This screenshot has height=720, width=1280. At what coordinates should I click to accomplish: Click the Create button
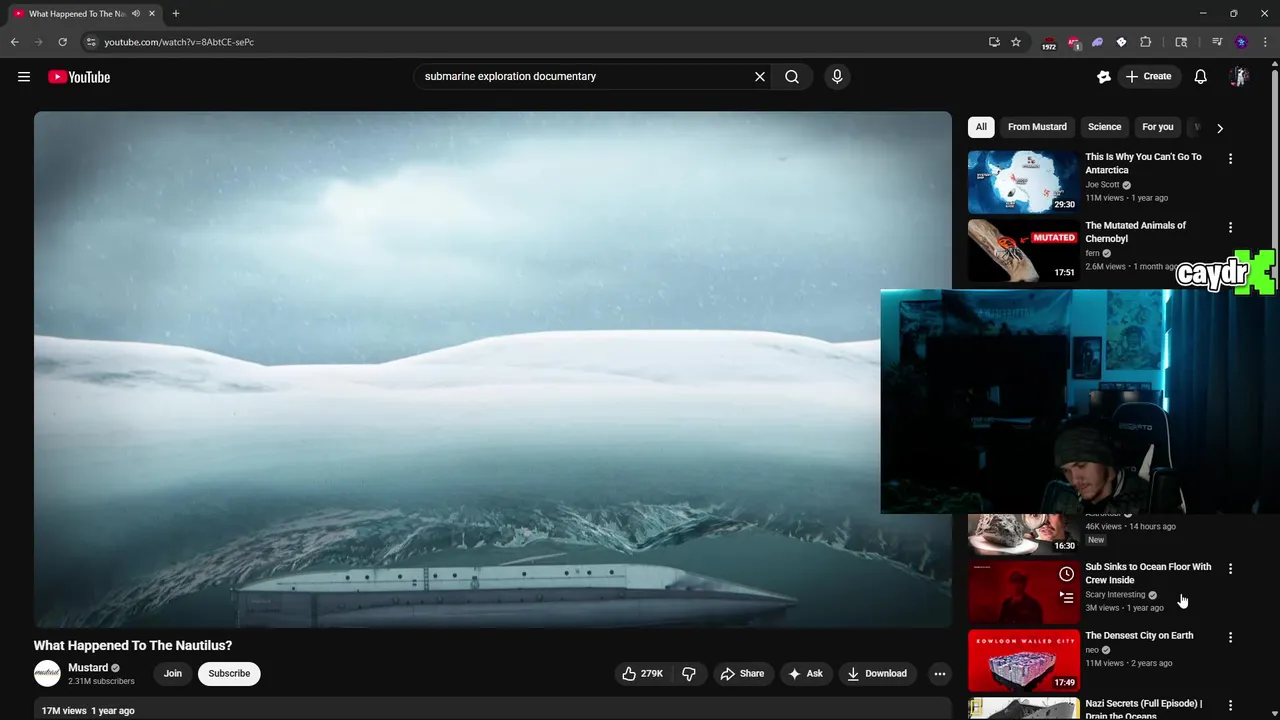(x=1148, y=77)
